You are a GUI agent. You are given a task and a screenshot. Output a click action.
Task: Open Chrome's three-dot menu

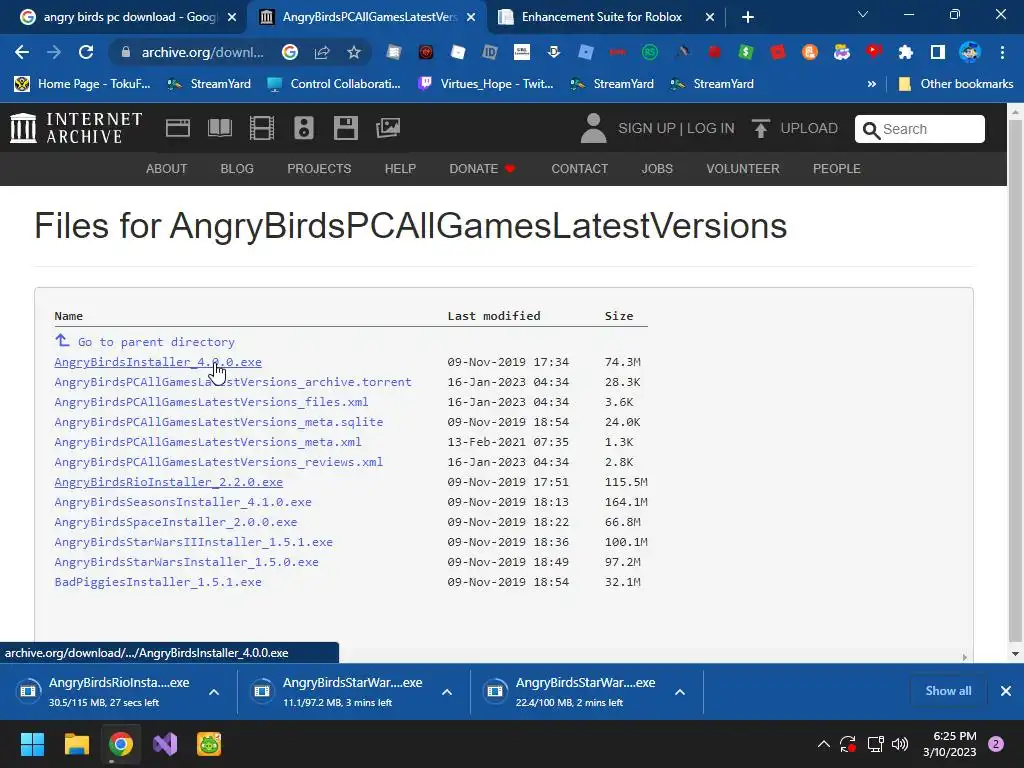tap(1002, 52)
